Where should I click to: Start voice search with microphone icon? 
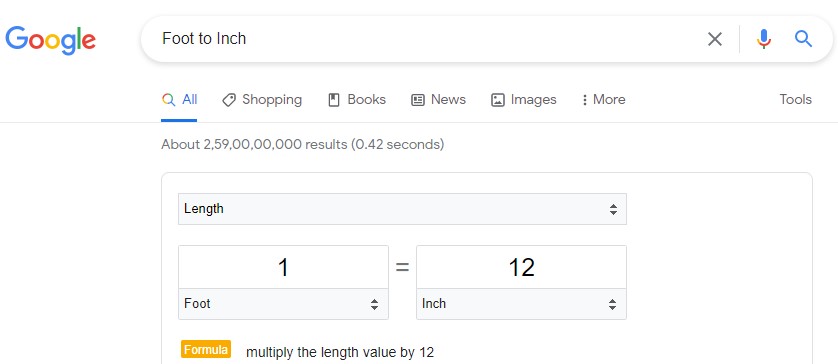point(764,39)
